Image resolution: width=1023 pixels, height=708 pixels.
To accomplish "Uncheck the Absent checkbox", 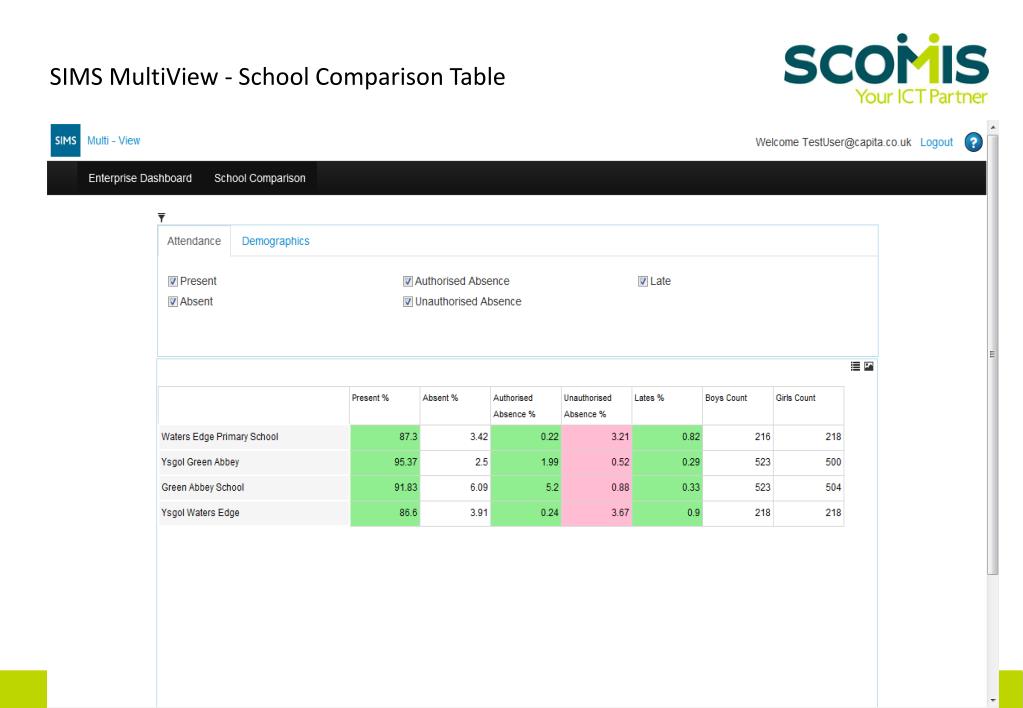I will (173, 301).
